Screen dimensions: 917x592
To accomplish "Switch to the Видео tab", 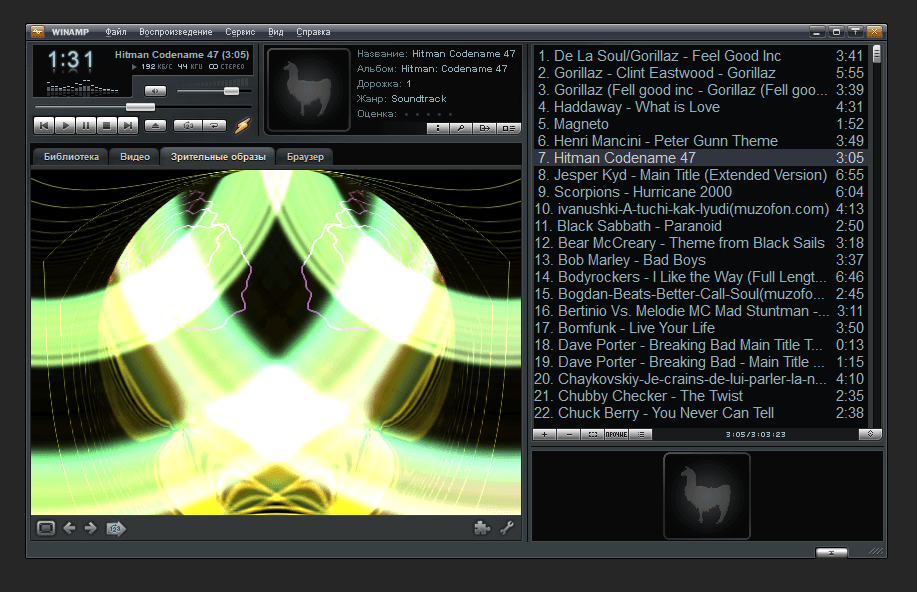I will point(135,157).
